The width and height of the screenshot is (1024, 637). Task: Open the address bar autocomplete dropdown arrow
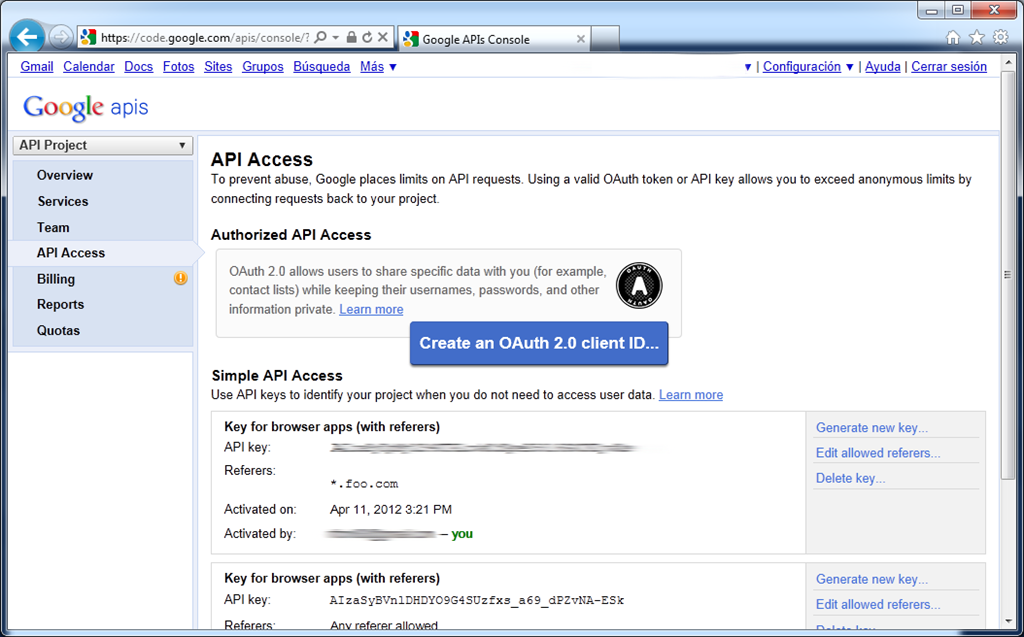pos(336,37)
